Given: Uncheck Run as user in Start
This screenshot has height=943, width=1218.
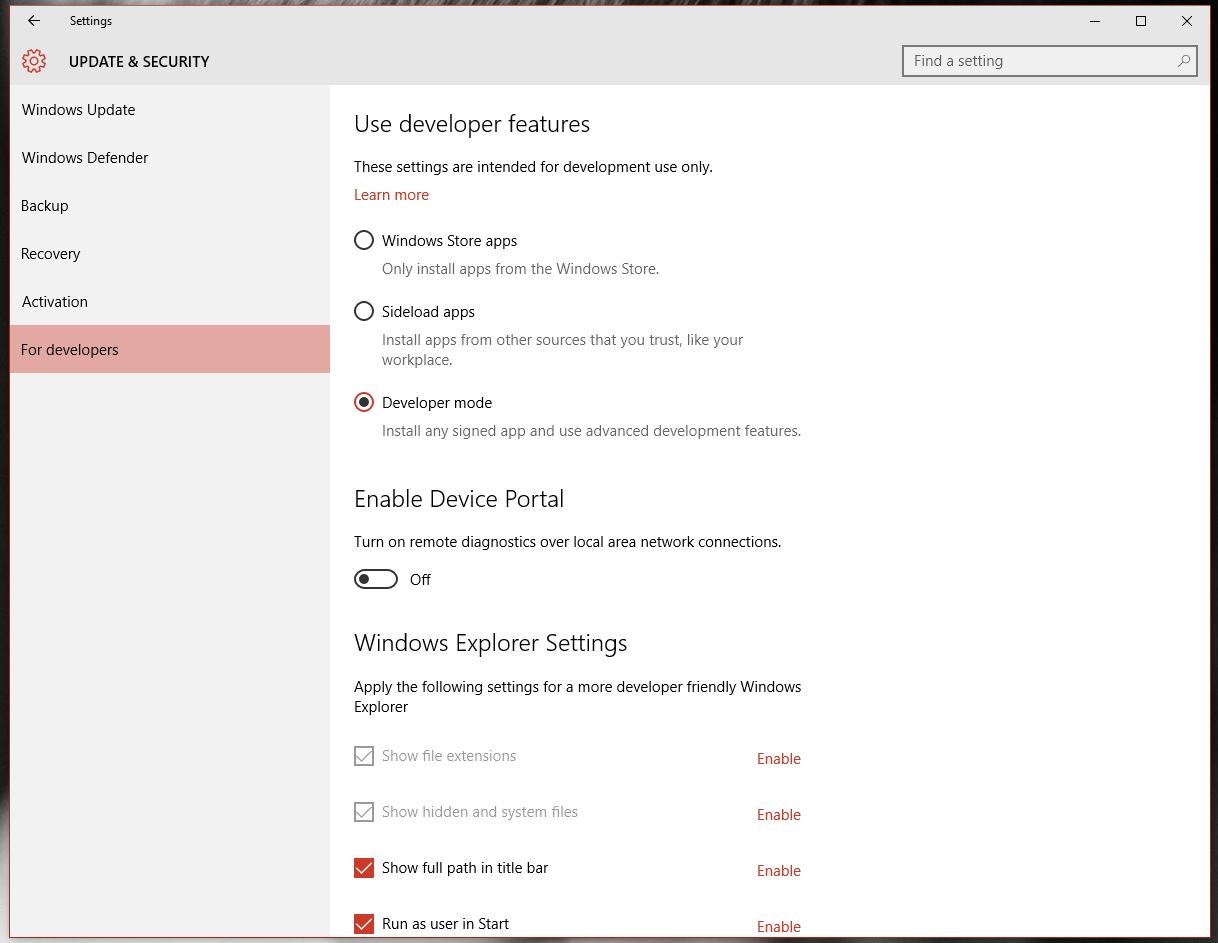Looking at the screenshot, I should [364, 924].
